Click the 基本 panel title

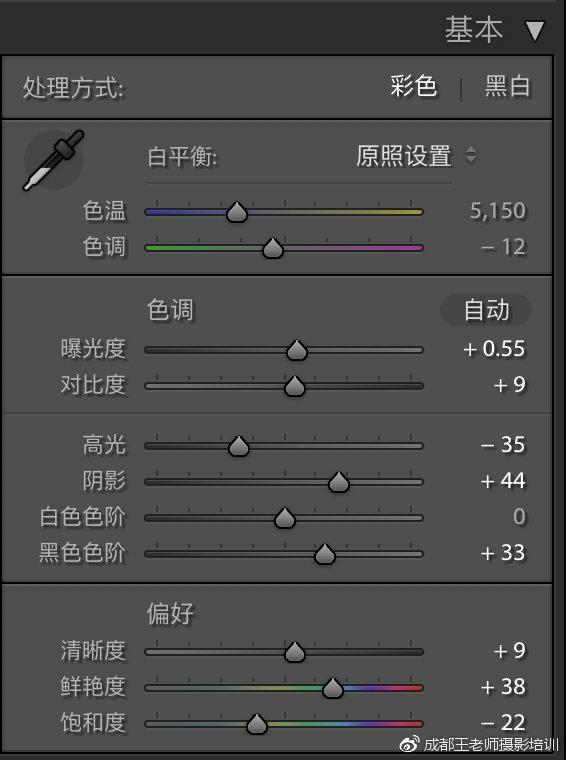point(474,30)
